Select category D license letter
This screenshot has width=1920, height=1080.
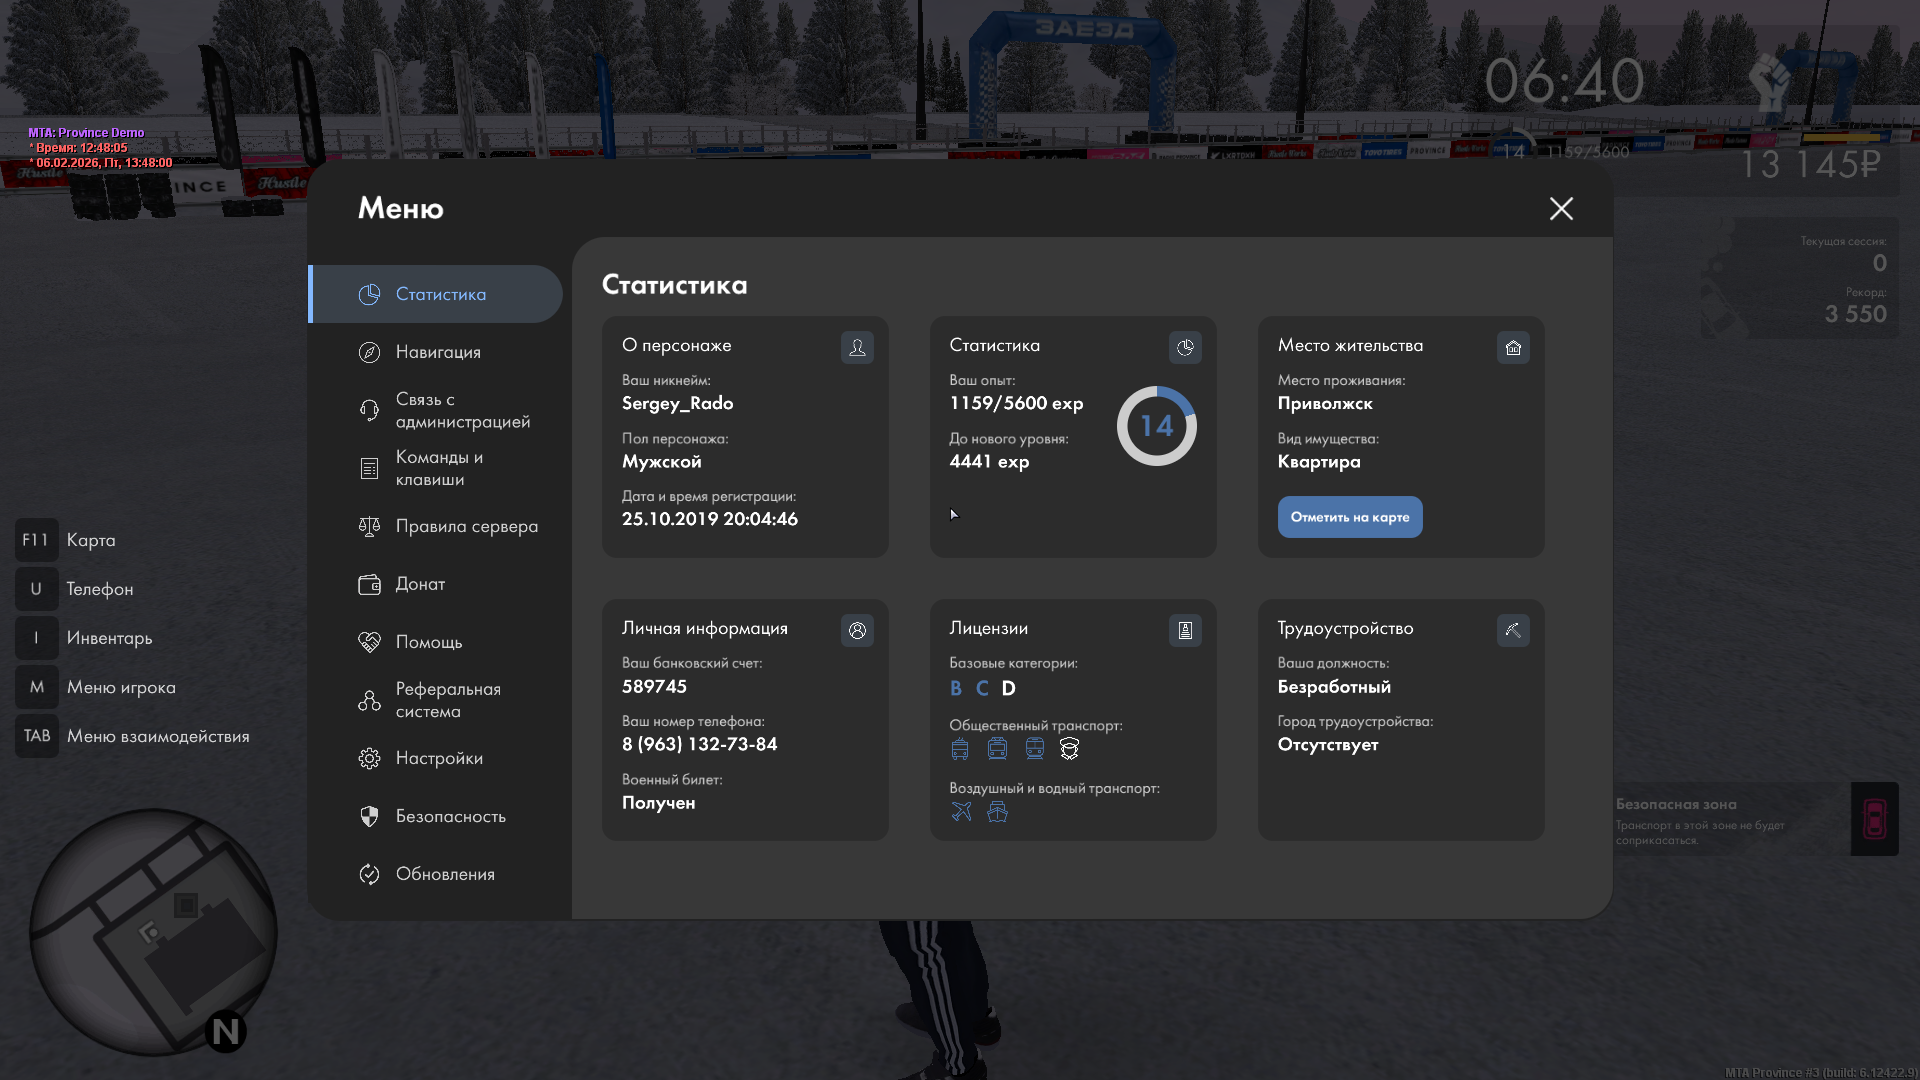click(1008, 688)
